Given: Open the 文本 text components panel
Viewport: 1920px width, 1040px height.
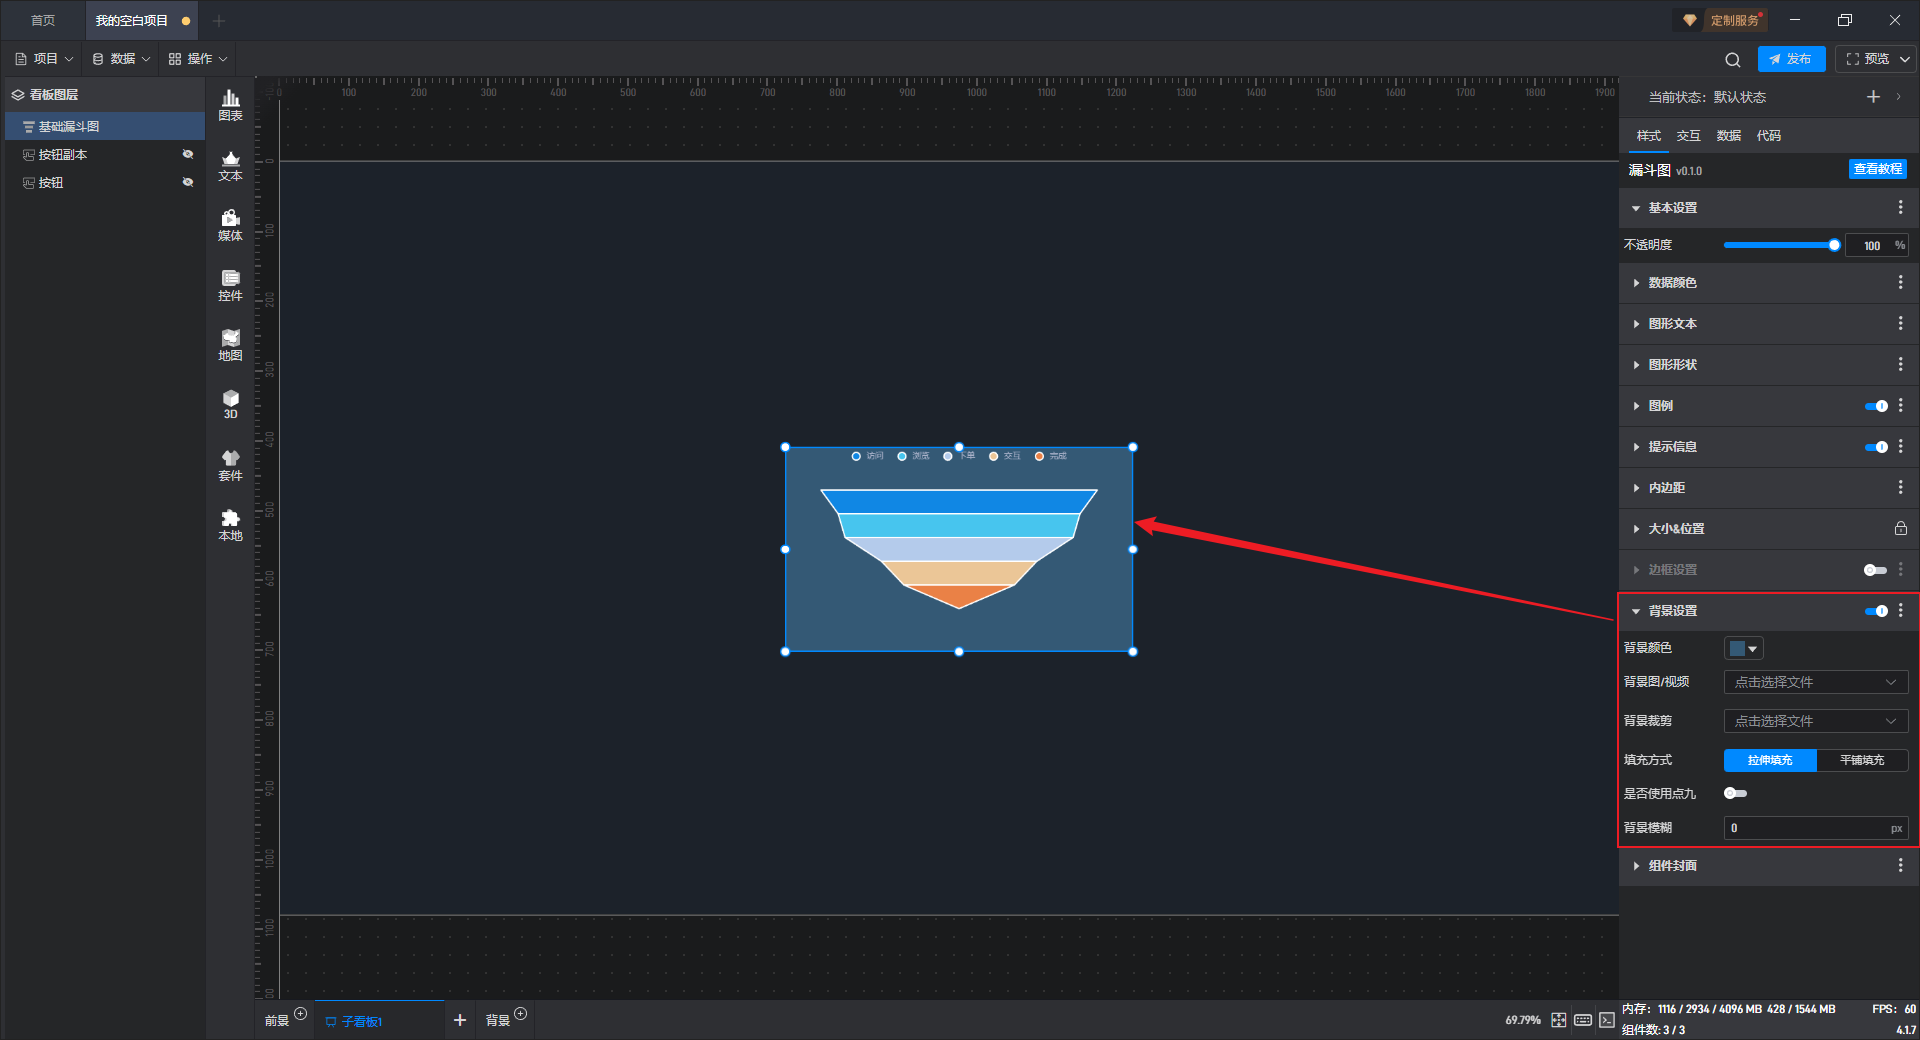Looking at the screenshot, I should click(230, 165).
